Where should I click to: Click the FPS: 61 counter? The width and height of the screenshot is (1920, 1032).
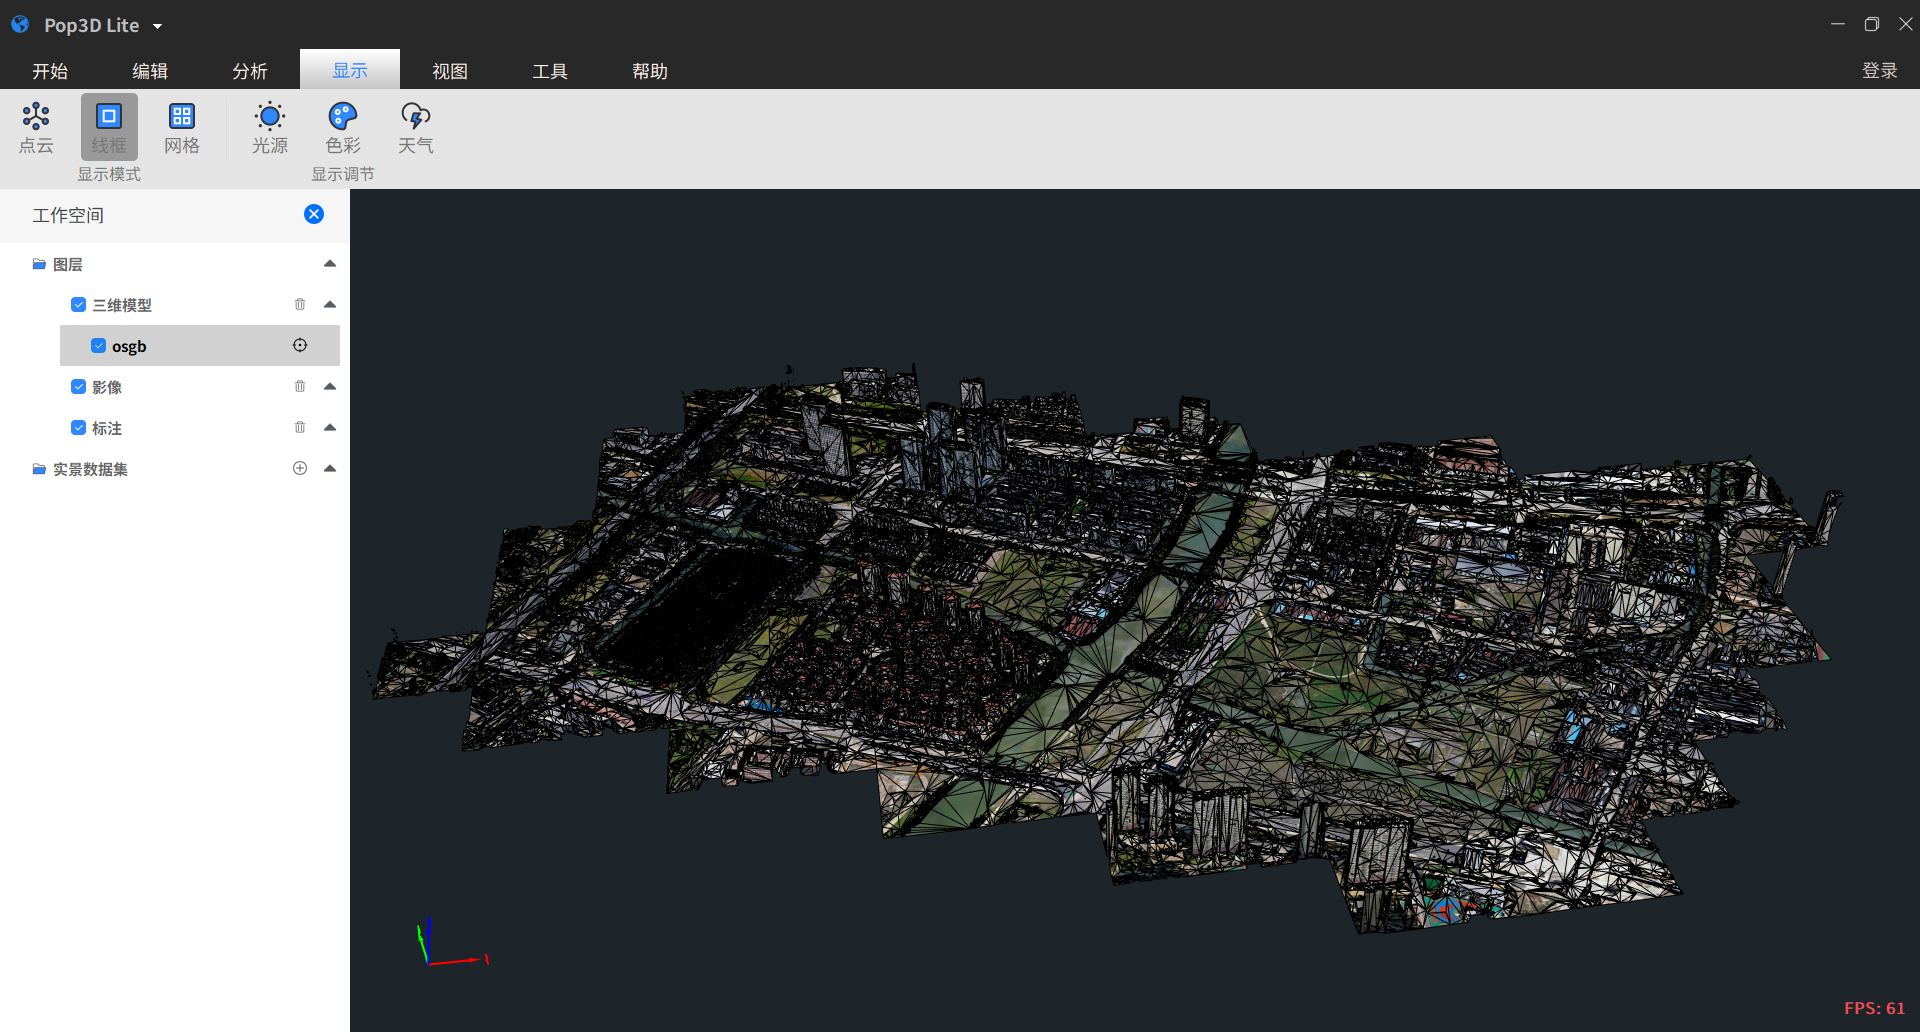pyautogui.click(x=1874, y=1008)
